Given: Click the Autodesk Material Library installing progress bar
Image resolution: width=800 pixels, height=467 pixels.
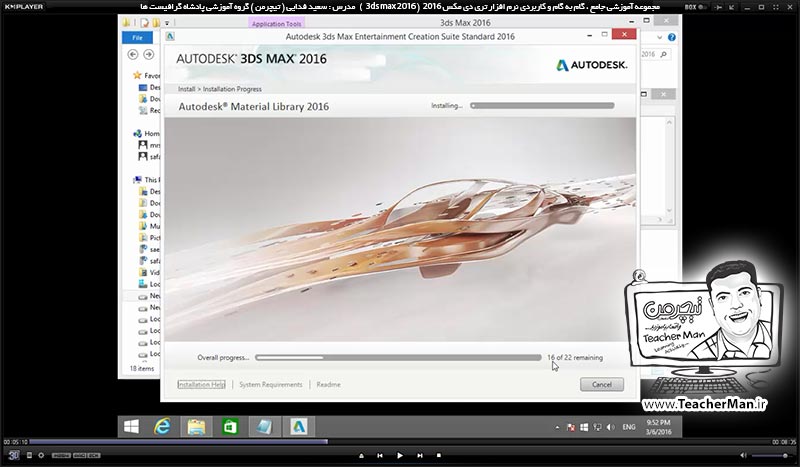Looking at the screenshot, I should point(542,106).
